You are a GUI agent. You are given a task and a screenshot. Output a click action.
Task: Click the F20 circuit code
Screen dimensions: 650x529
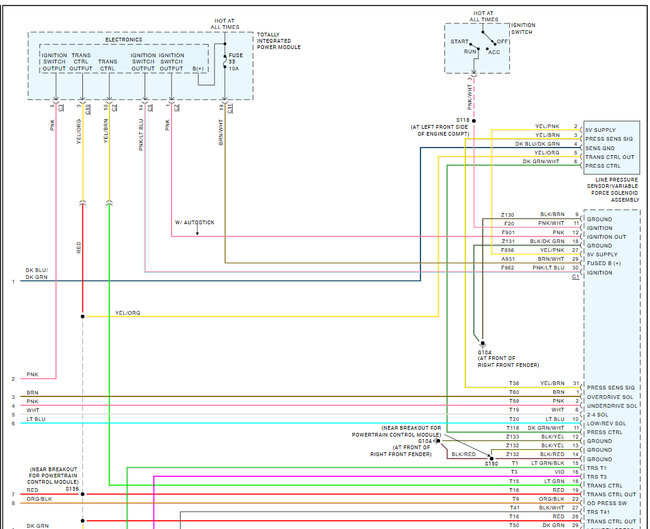pyautogui.click(x=509, y=224)
